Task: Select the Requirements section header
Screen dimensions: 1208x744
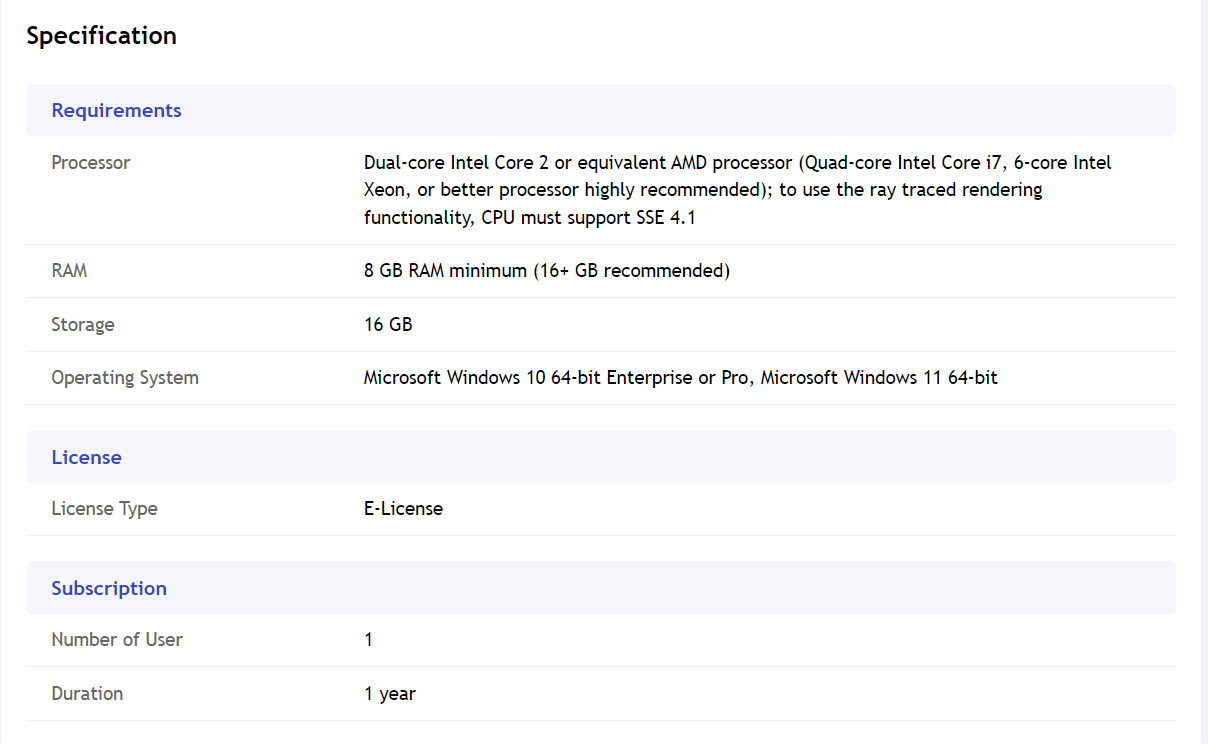Action: pos(116,110)
